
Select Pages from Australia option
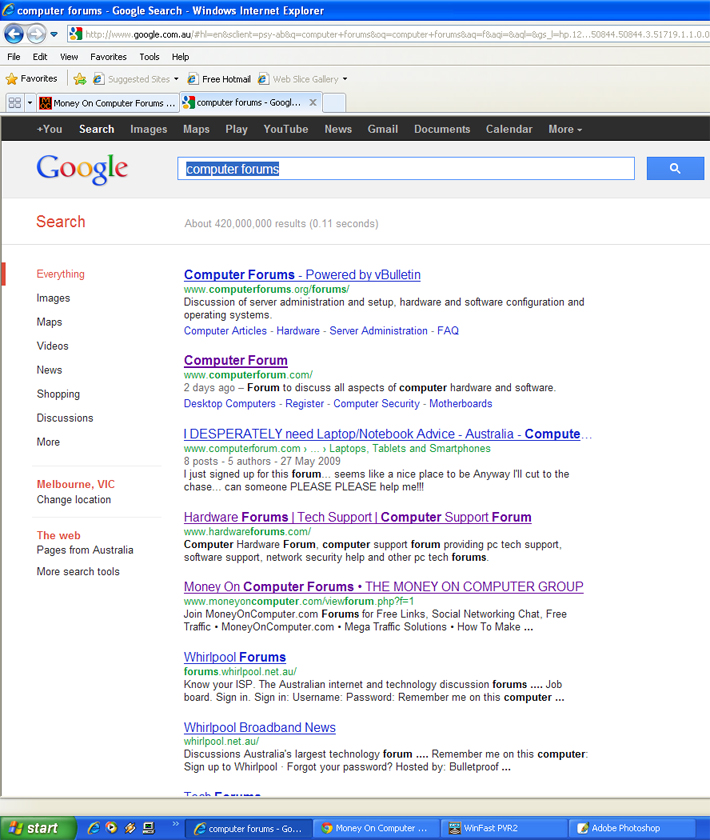(x=85, y=550)
